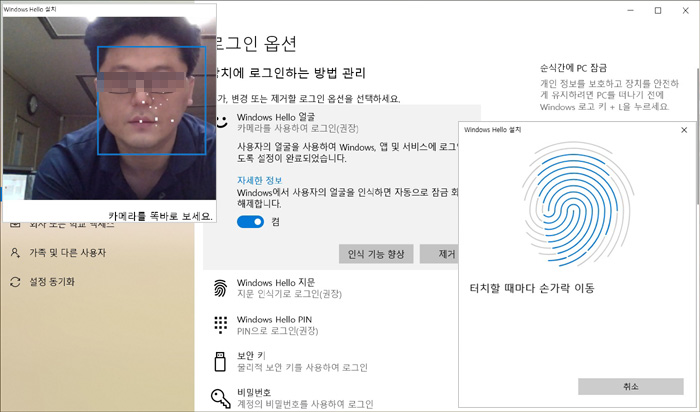Click the Windows Hello 지문 fingerprint icon
700x412 pixels.
click(220, 289)
